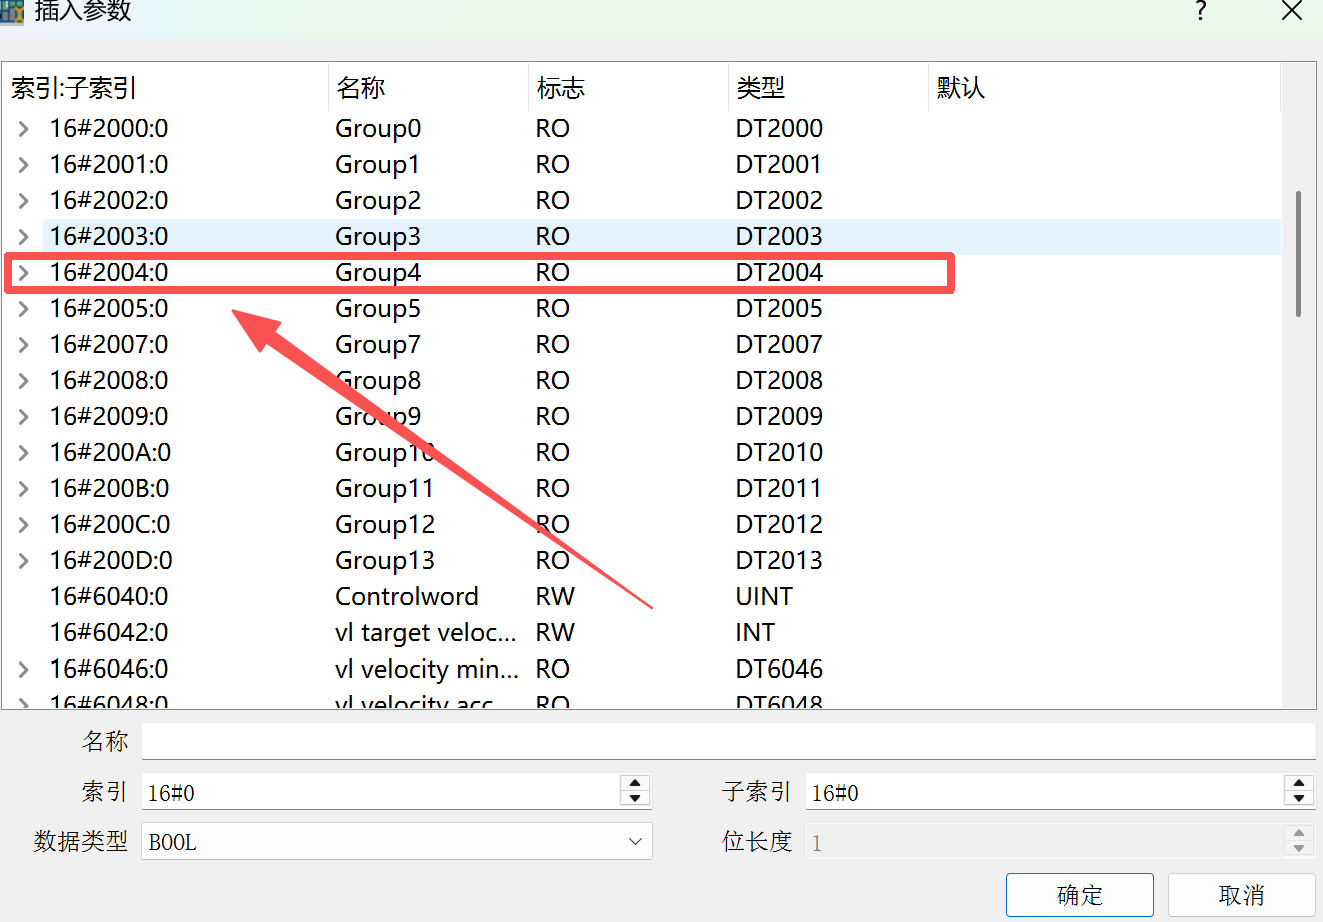Select the Group13 name cell
The width and height of the screenshot is (1323, 922).
click(x=385, y=561)
